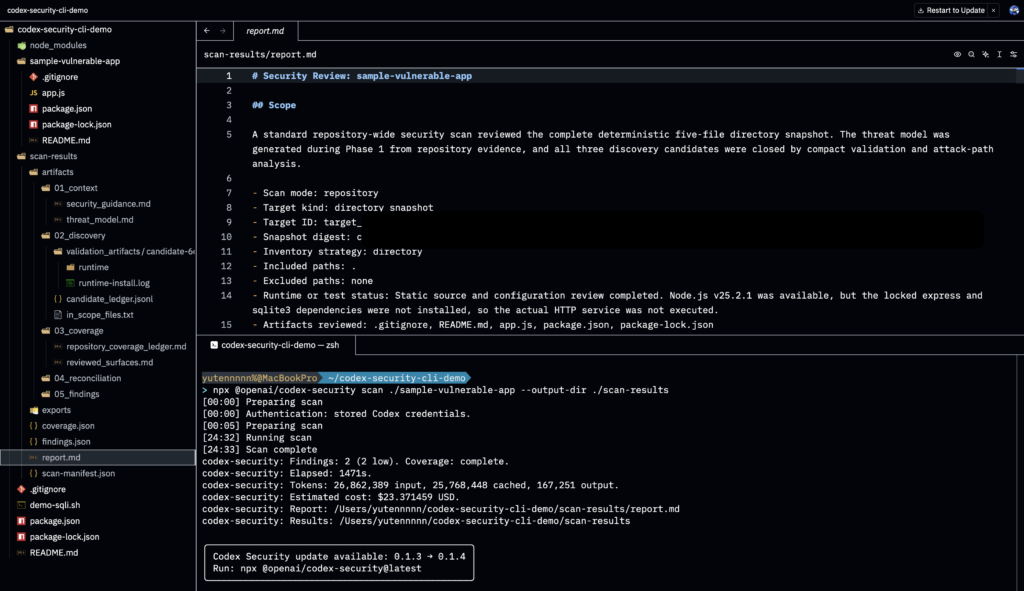Viewport: 1024px width, 591px height.
Task: Open in_scope_files.txt file
Action: (x=100, y=315)
